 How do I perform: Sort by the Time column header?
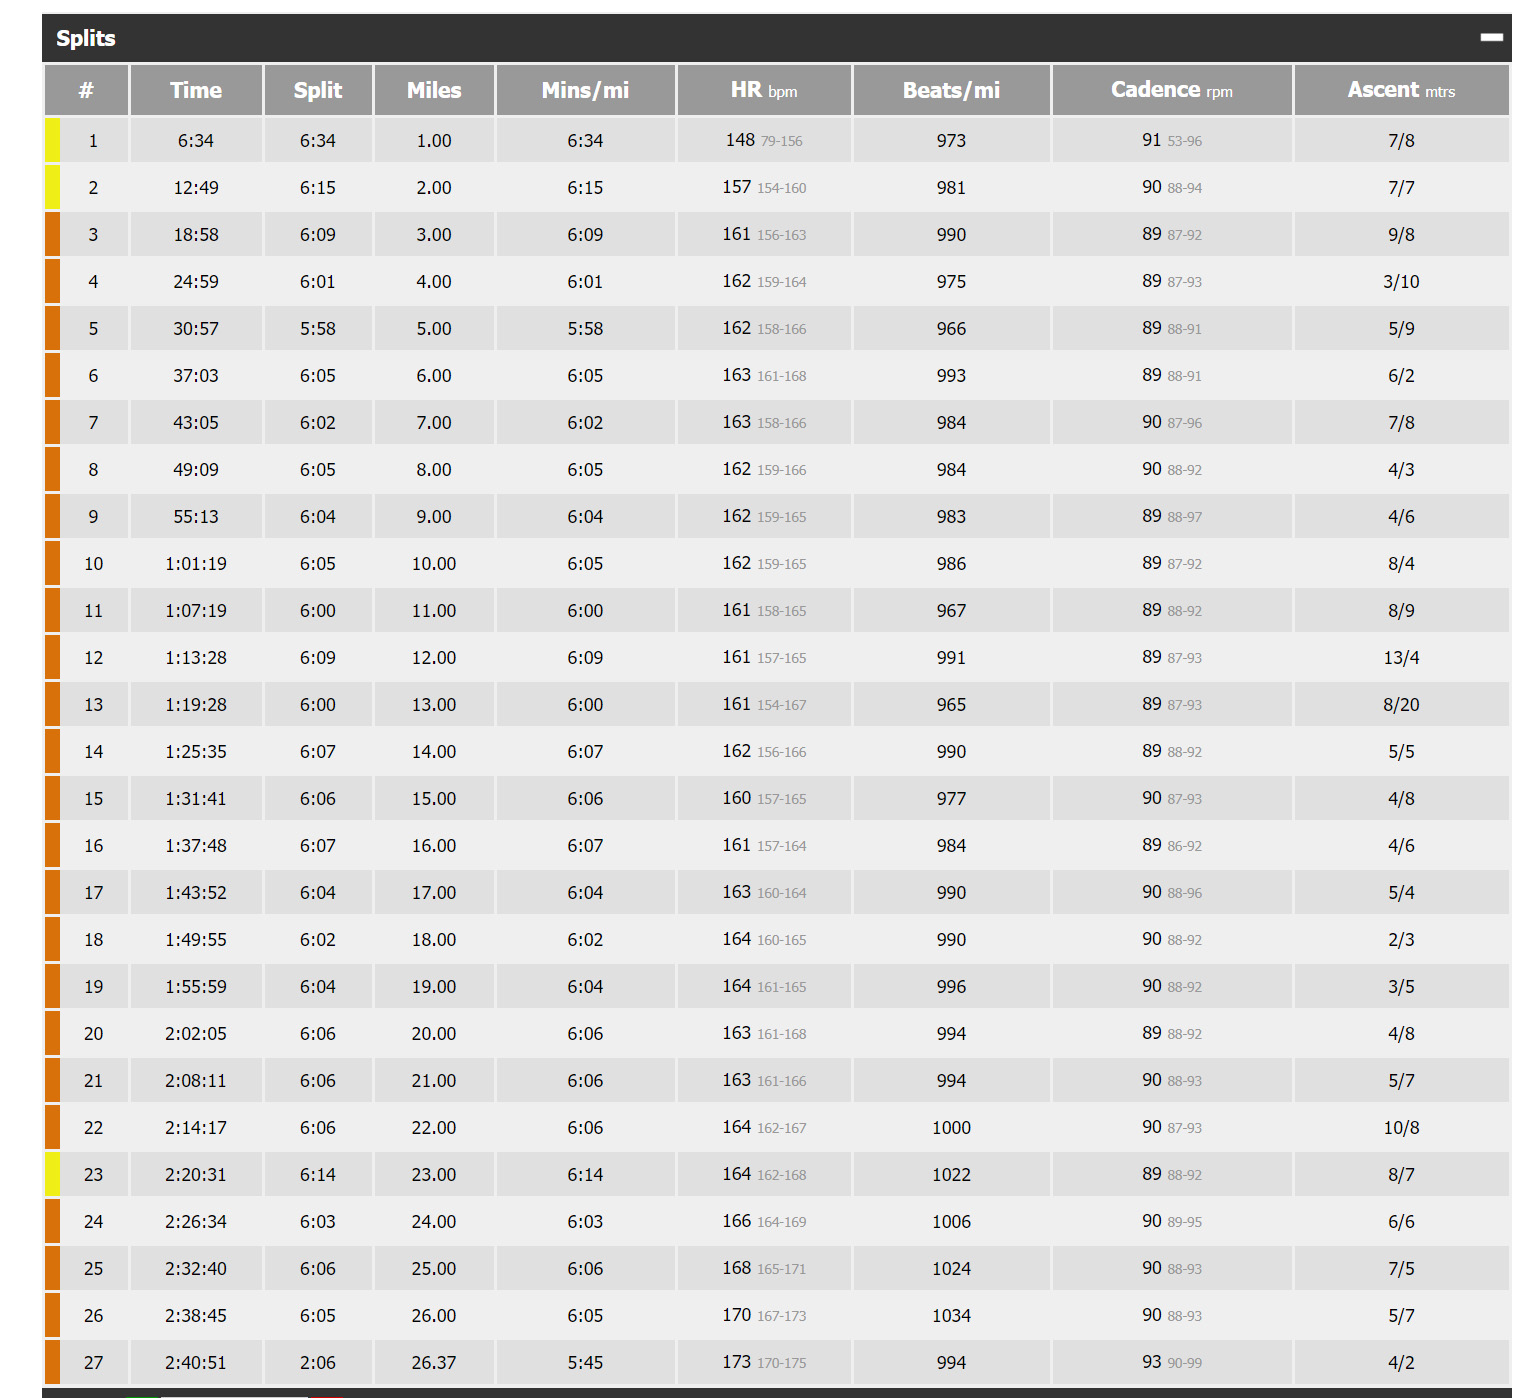[196, 90]
